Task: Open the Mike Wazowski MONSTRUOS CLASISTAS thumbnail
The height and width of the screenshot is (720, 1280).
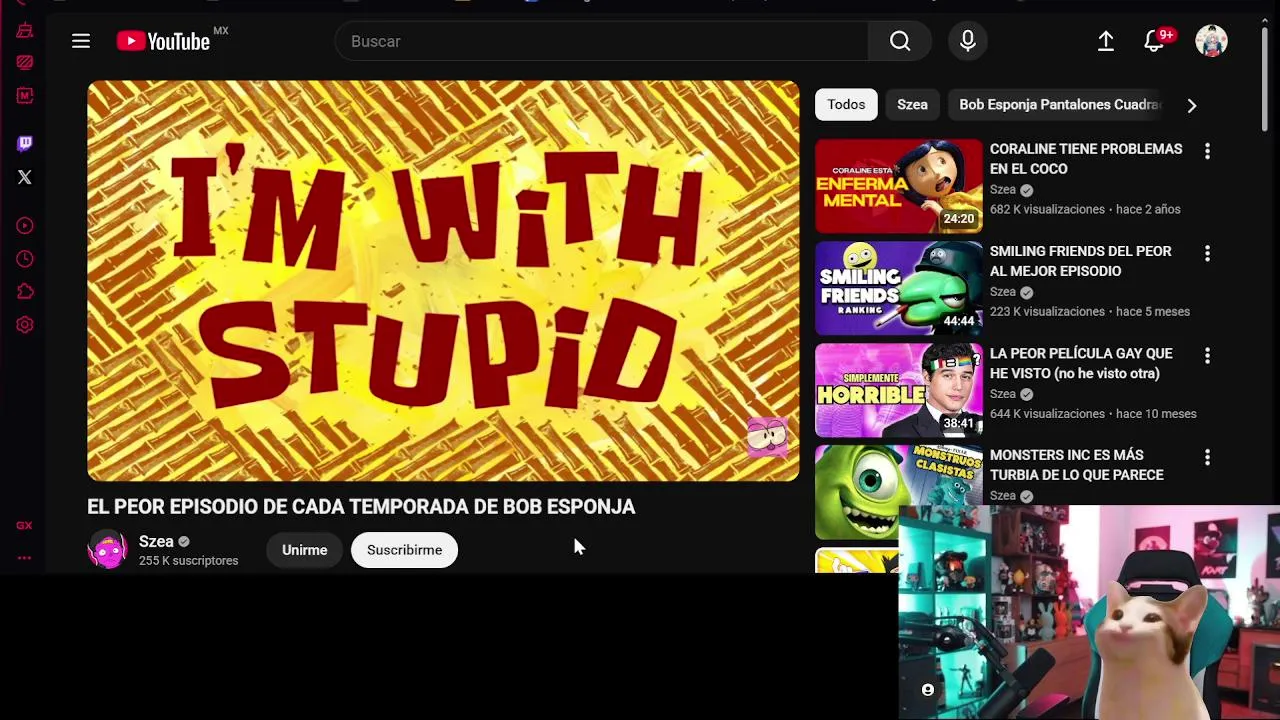Action: pos(899,492)
